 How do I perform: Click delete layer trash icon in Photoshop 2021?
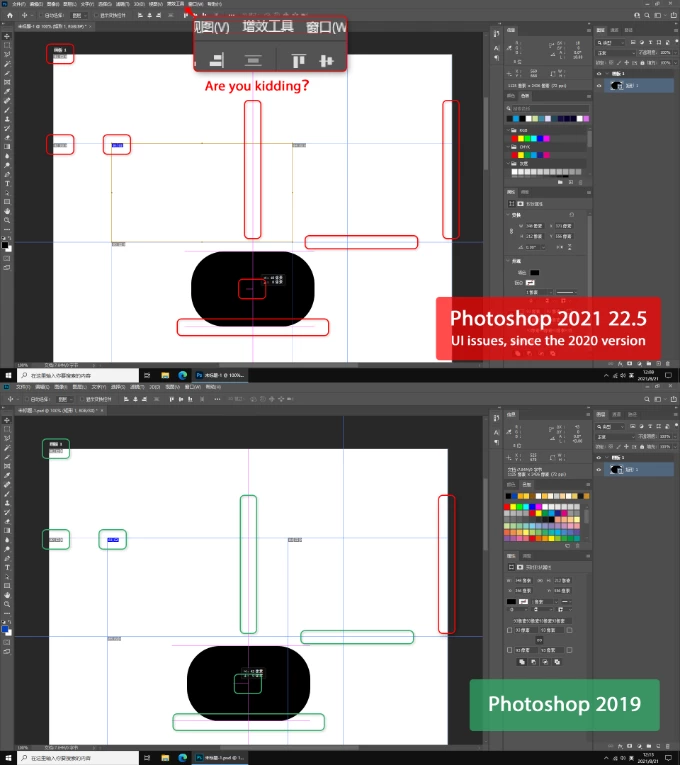667,363
